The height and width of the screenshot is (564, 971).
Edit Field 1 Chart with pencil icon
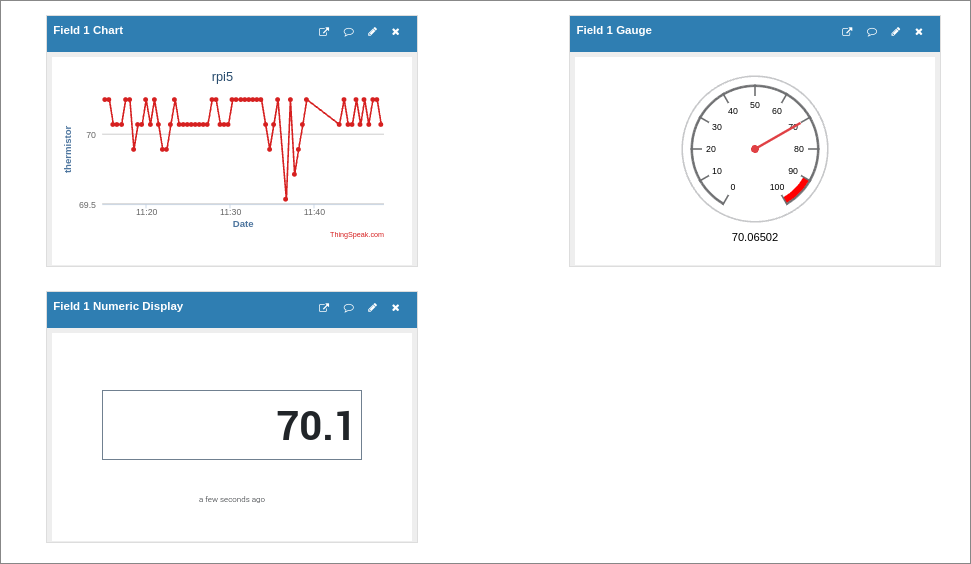[372, 32]
